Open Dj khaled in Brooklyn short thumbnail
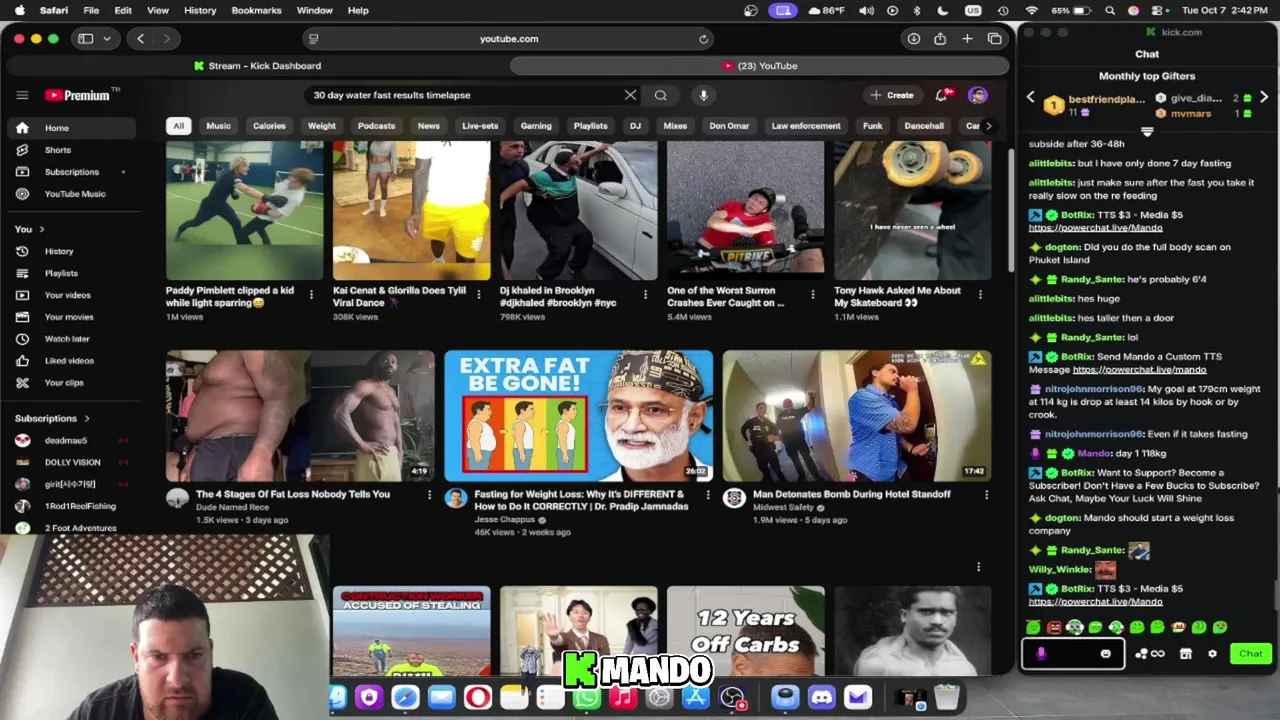This screenshot has height=720, width=1280. point(578,210)
